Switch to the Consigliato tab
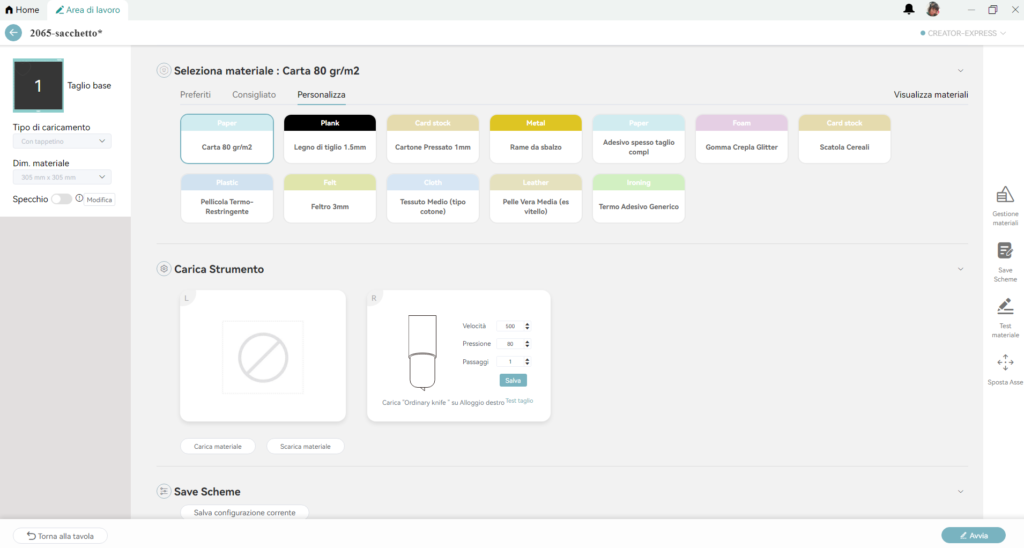This screenshot has width=1024, height=548. pos(254,94)
